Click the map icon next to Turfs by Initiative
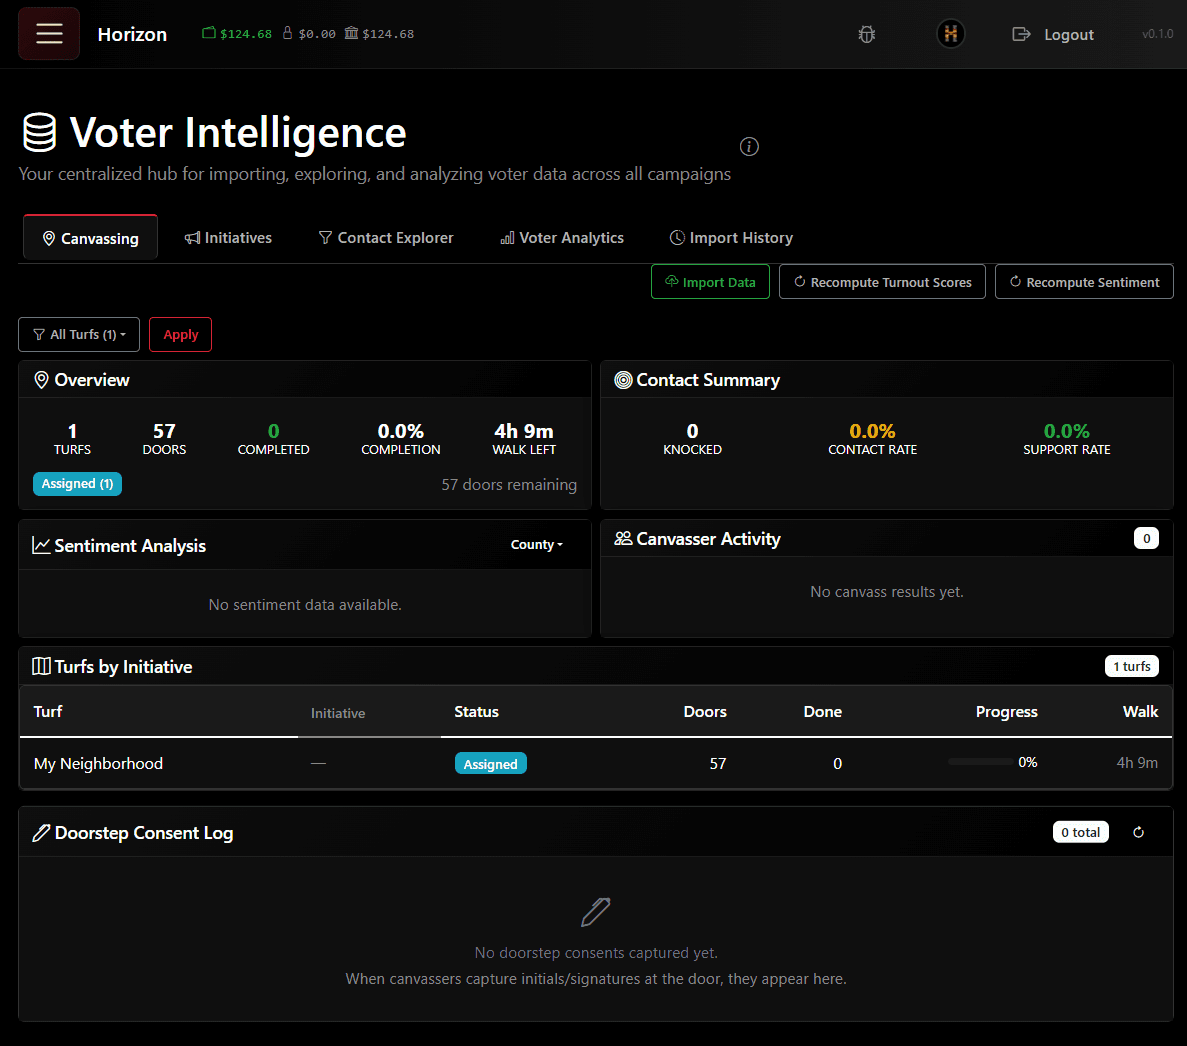This screenshot has width=1187, height=1046. pos(41,666)
